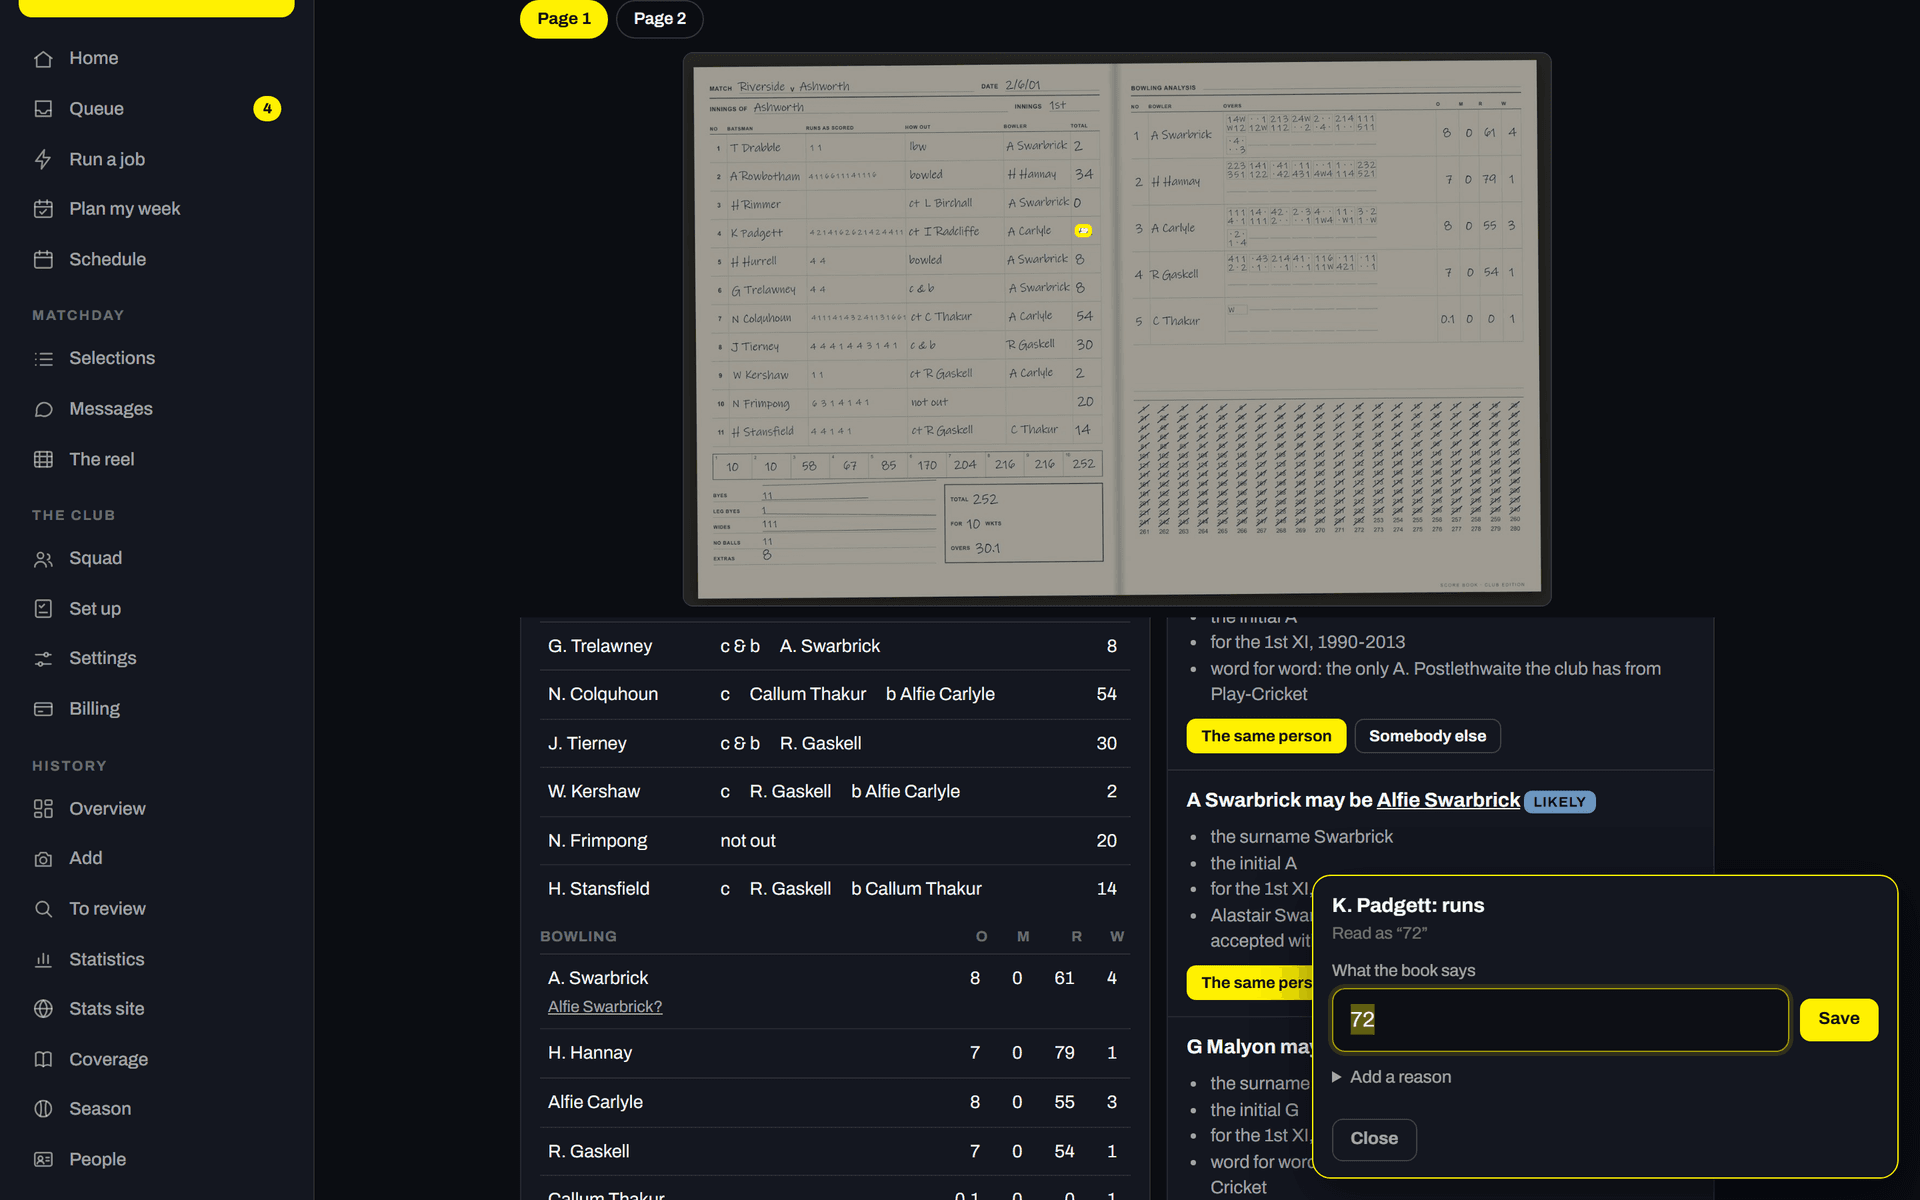Click the Settings sliders icon
Viewport: 1920px width, 1200px height.
click(43, 659)
